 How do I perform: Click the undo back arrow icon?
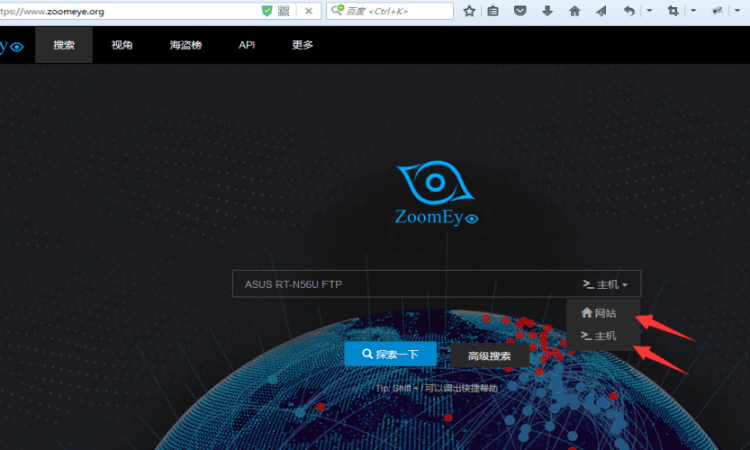tap(629, 11)
